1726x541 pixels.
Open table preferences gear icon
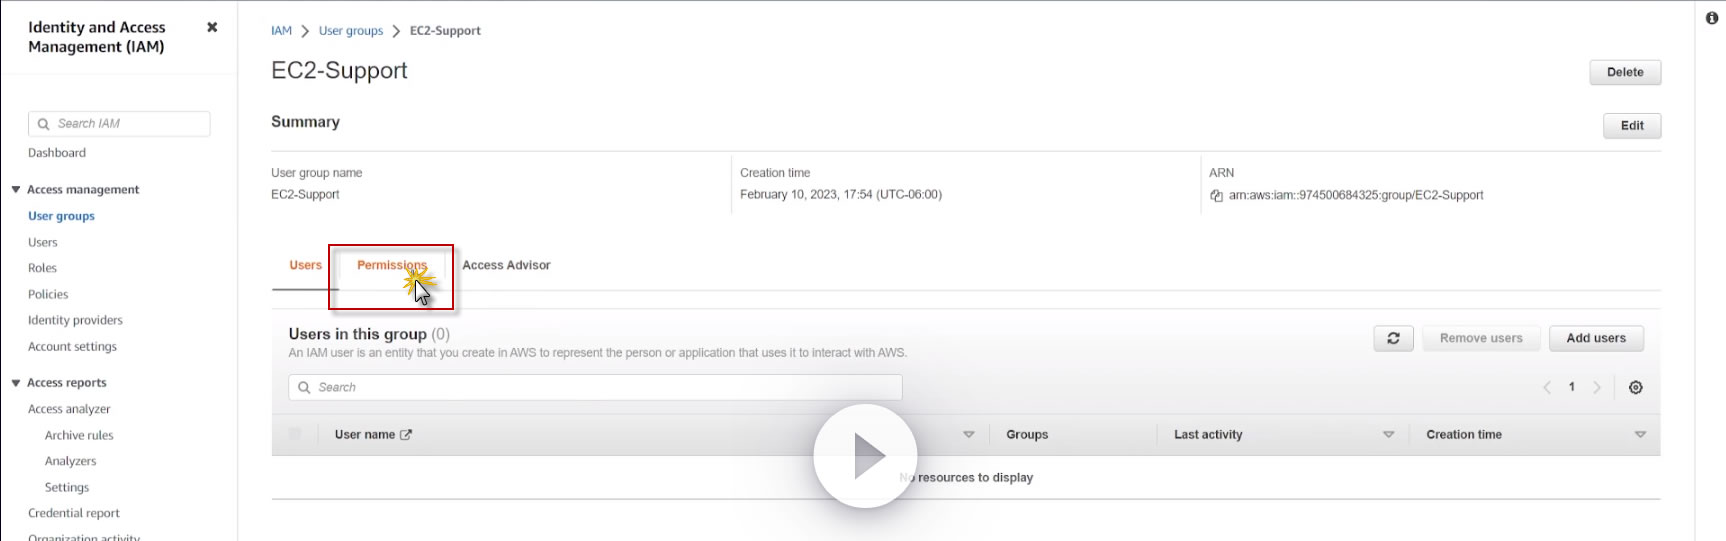1636,387
